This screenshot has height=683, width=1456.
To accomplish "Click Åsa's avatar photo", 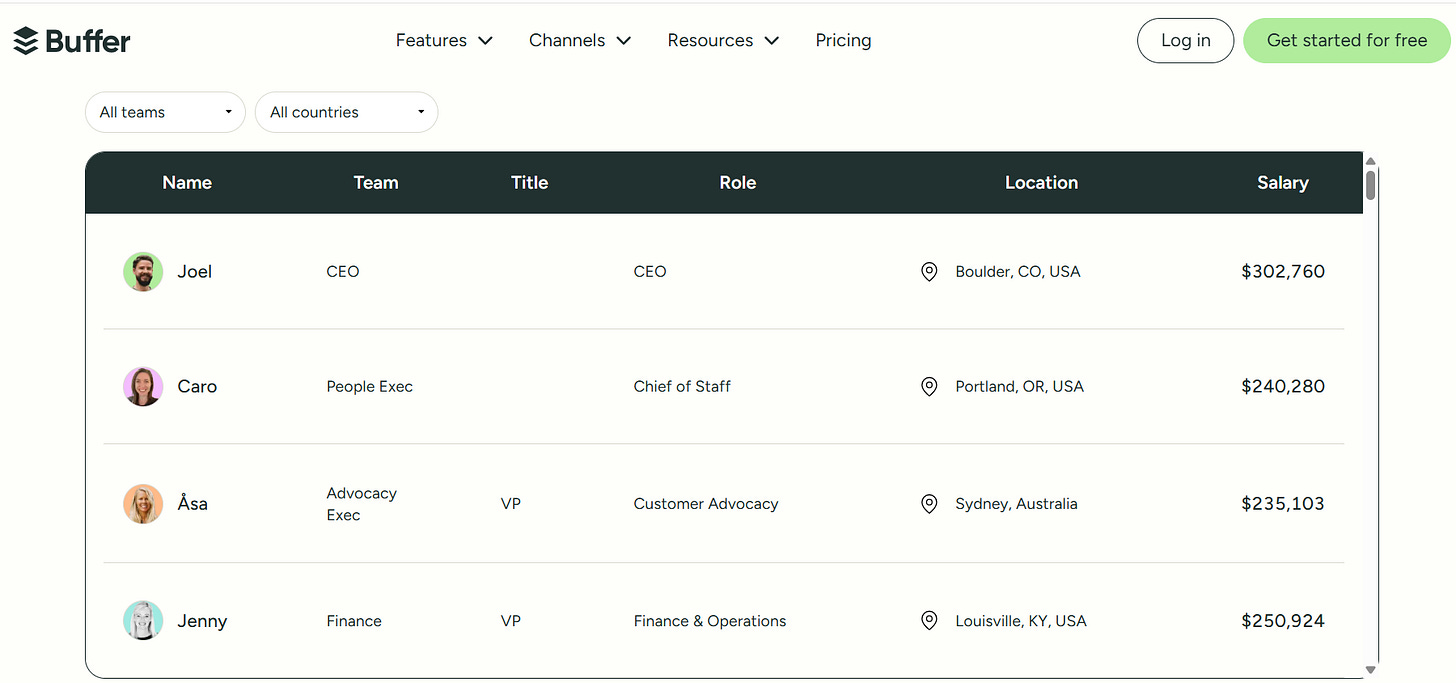I will [143, 504].
